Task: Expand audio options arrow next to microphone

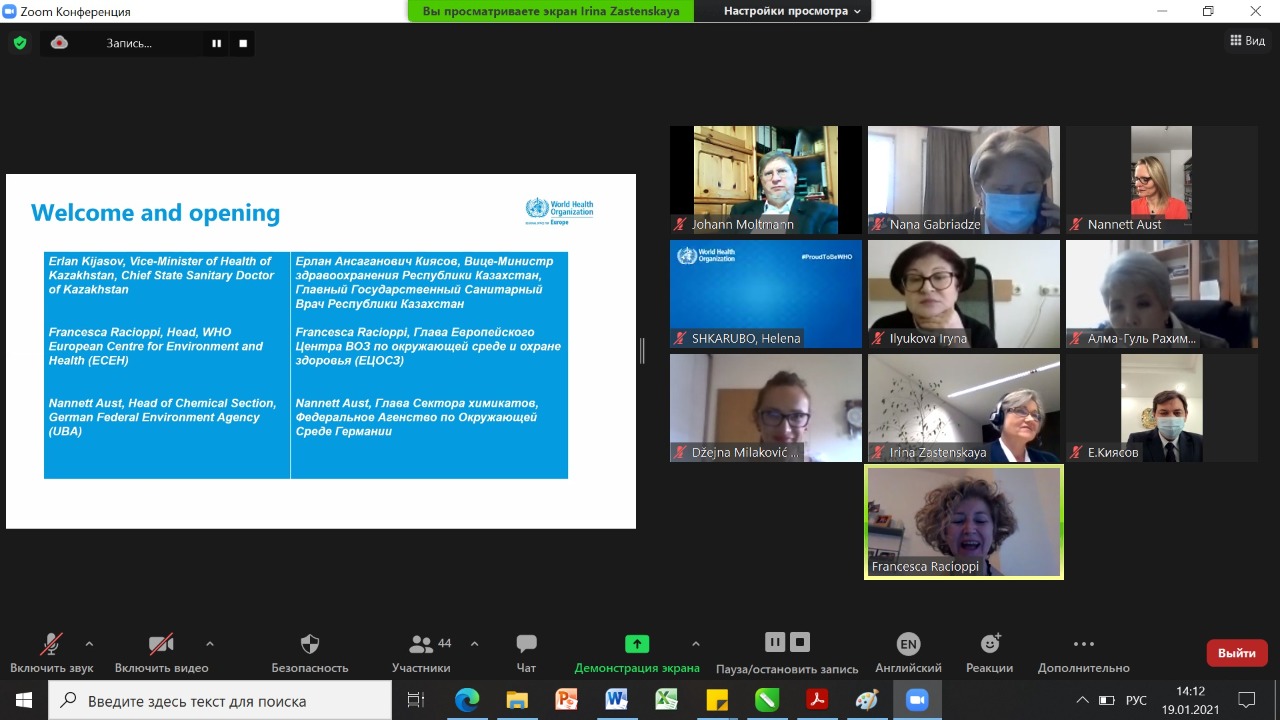Action: (x=89, y=643)
